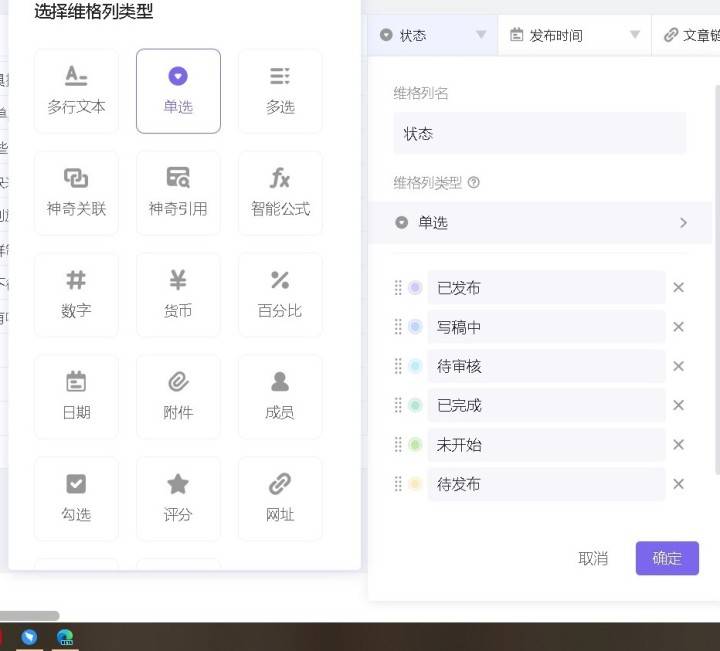The image size is (720, 651).
Task: Select the 多行文本 field type
Action: [76, 91]
